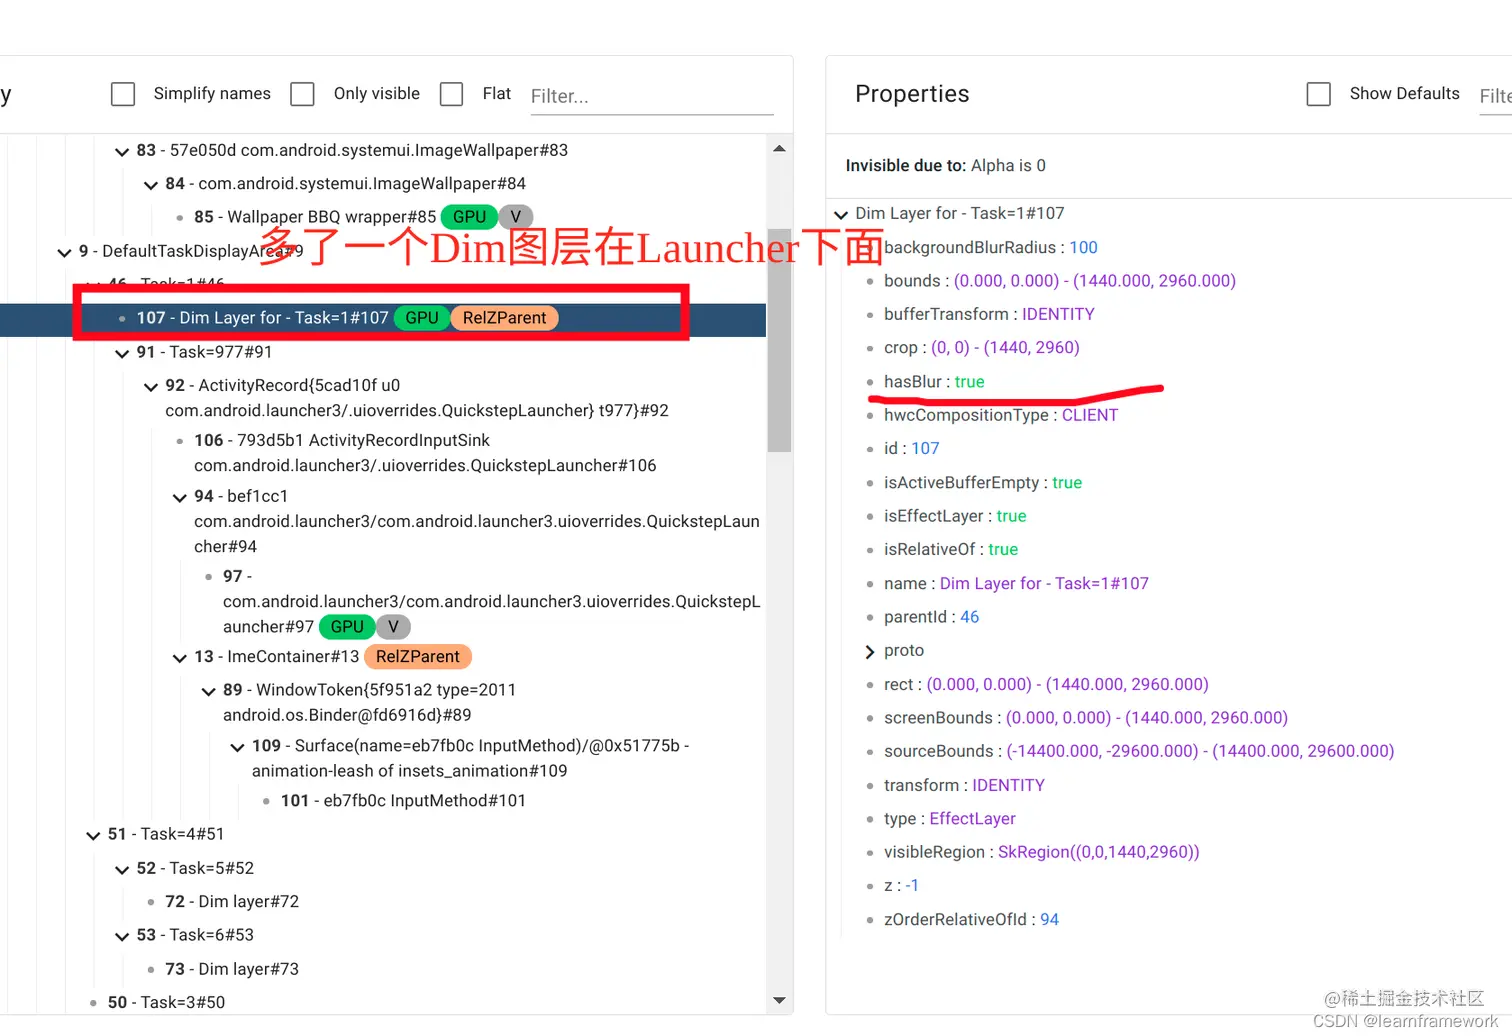This screenshot has height=1036, width=1512.
Task: Click the GPU chip on Dim Layer for Task=1#107
Action: [421, 317]
